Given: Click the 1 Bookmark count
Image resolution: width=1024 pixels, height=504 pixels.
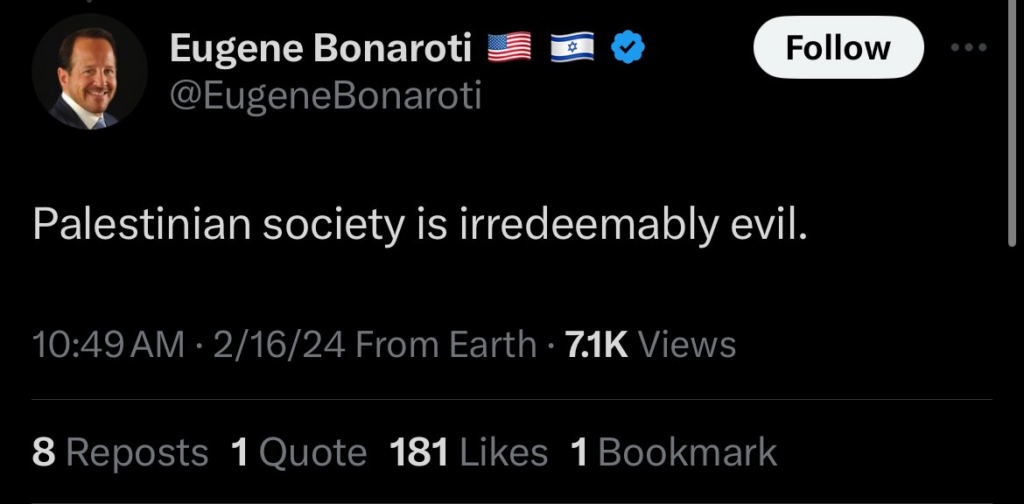Looking at the screenshot, I should [673, 452].
